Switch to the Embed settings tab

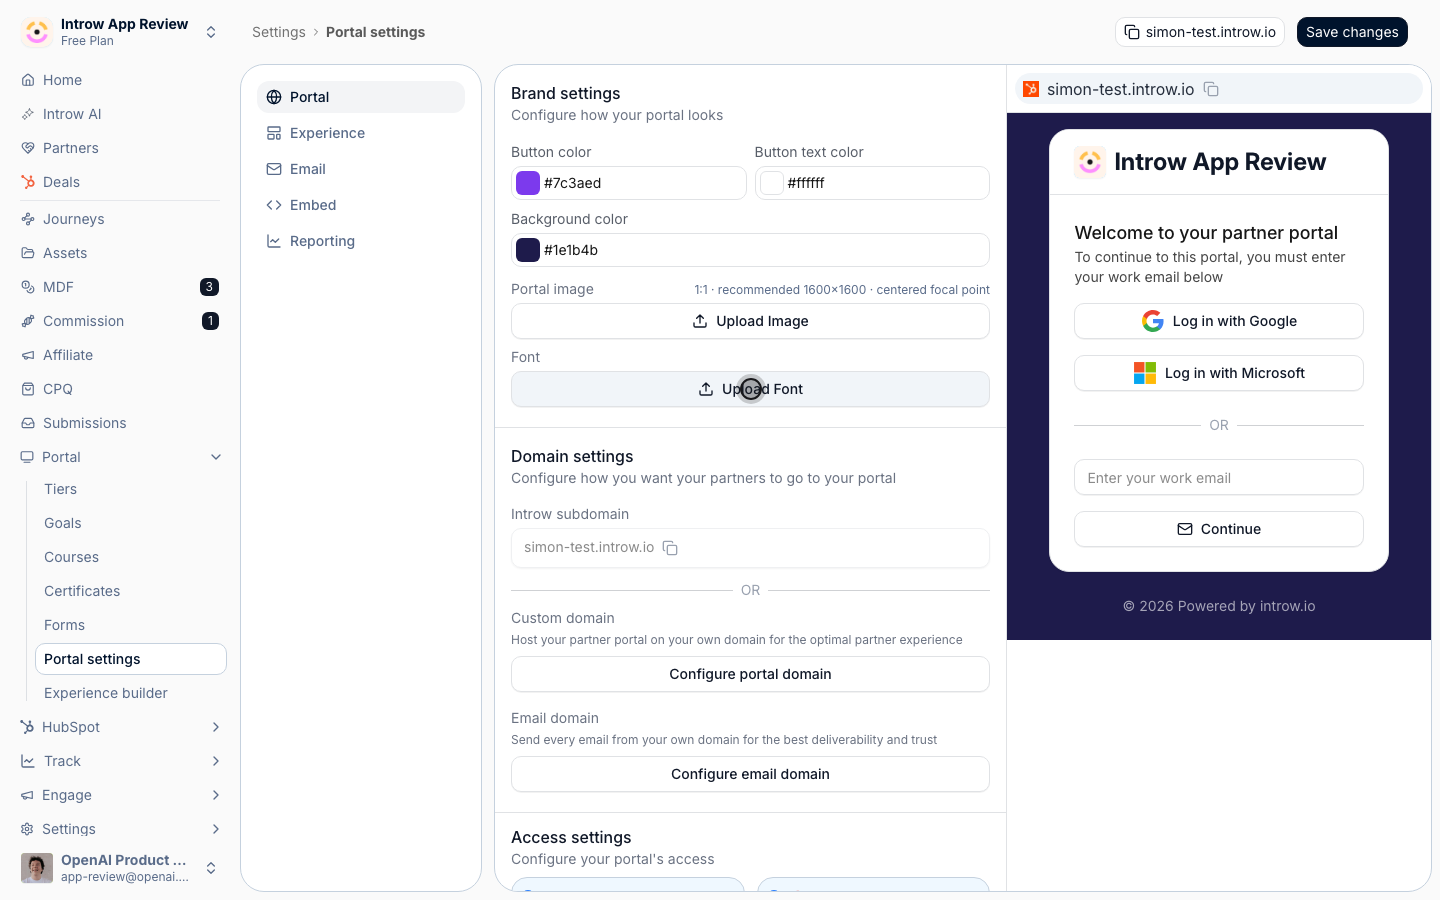tap(361, 205)
